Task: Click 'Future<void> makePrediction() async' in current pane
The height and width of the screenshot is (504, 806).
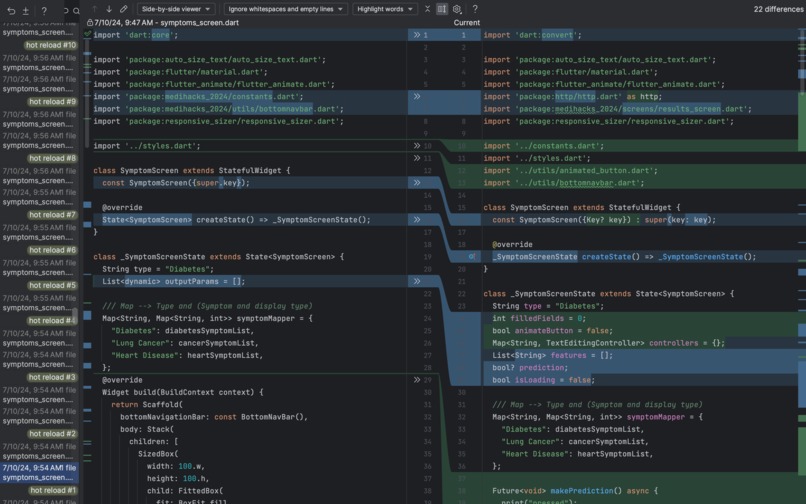Action: point(575,491)
